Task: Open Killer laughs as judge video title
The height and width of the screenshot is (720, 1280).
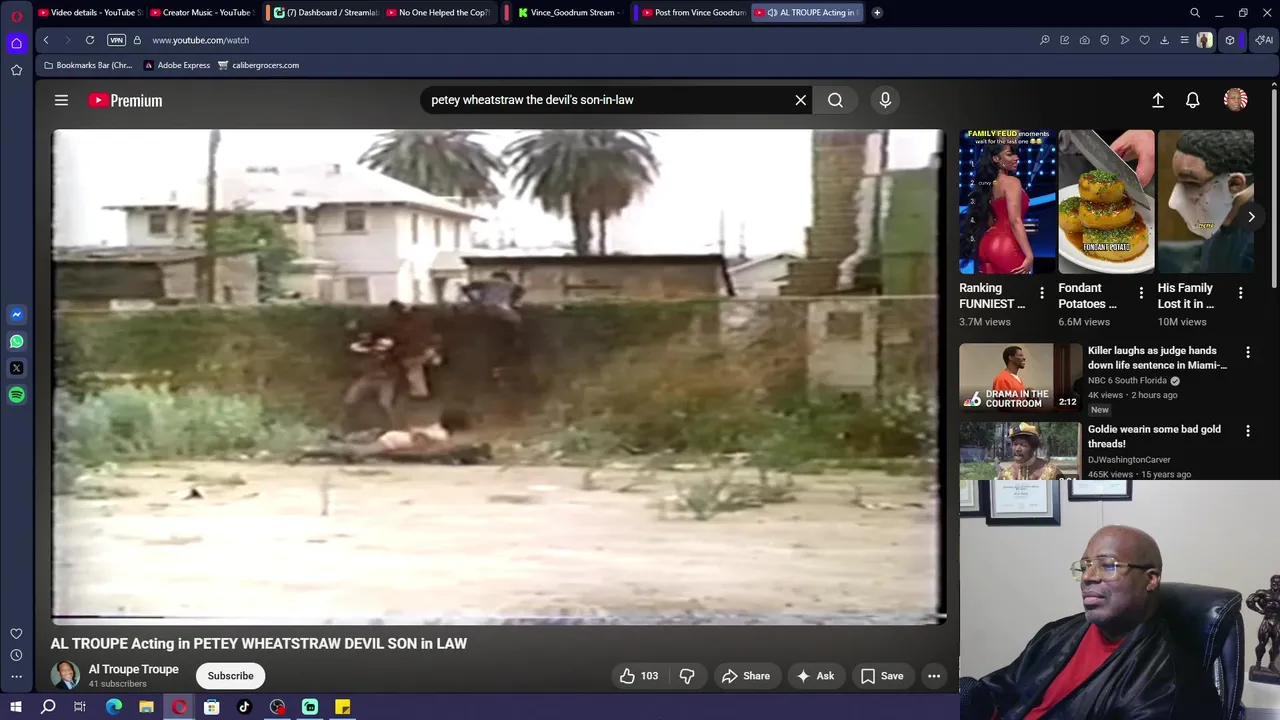Action: coord(1157,358)
